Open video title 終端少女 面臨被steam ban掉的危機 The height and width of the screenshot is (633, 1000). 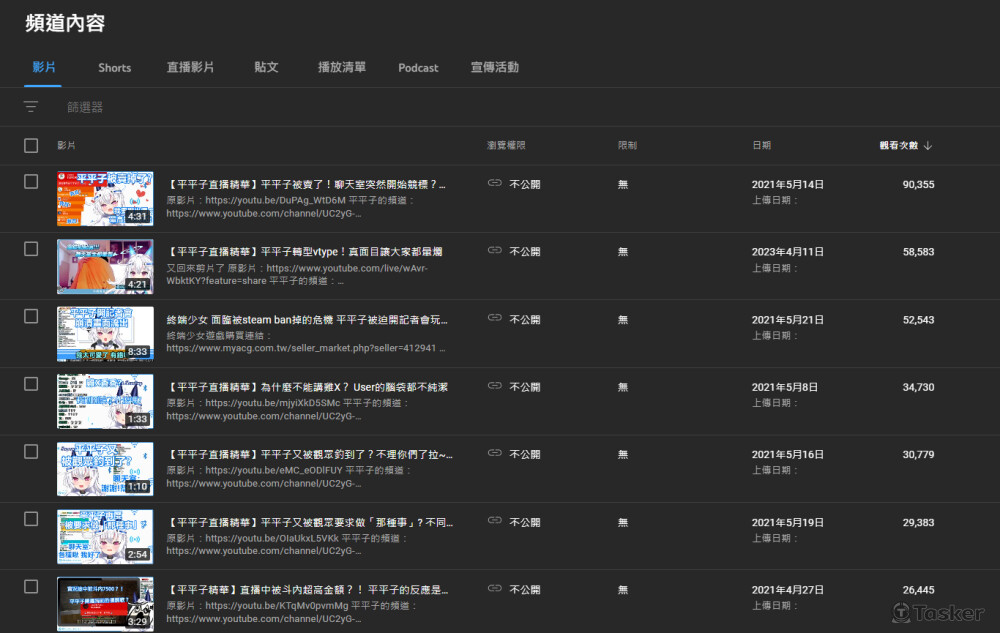point(306,320)
